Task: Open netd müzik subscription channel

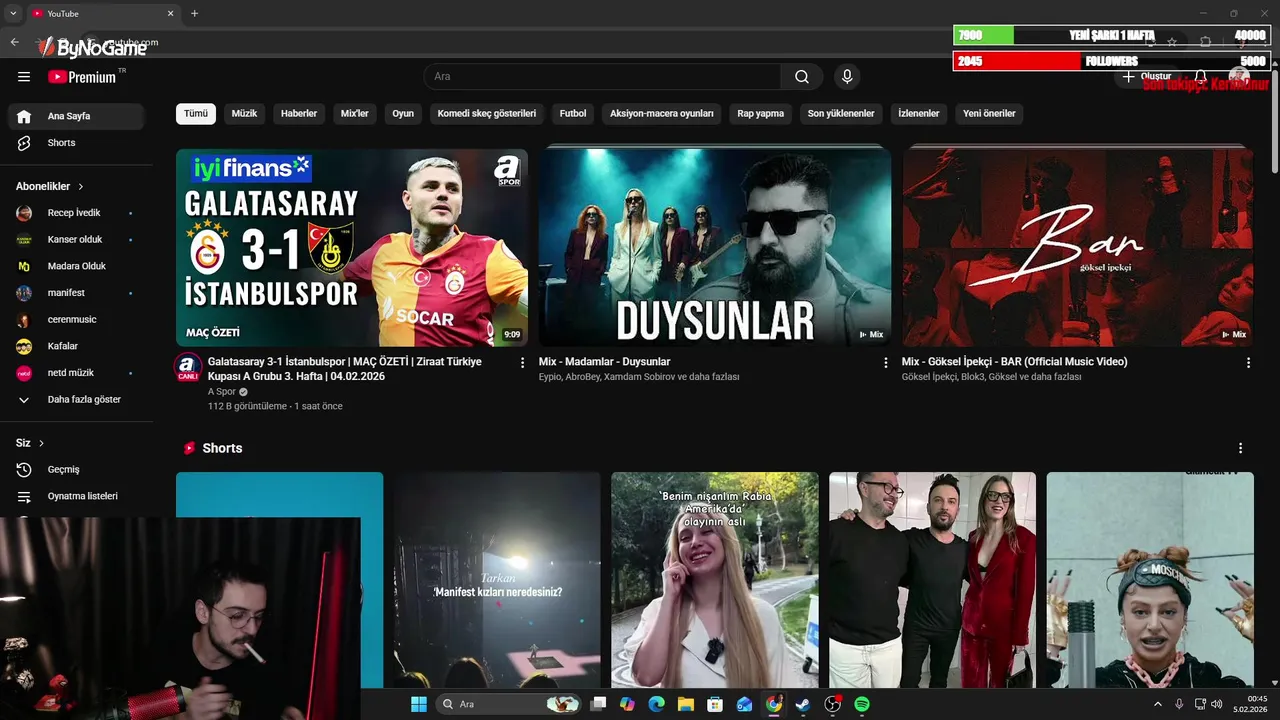Action: pyautogui.click(x=76, y=373)
